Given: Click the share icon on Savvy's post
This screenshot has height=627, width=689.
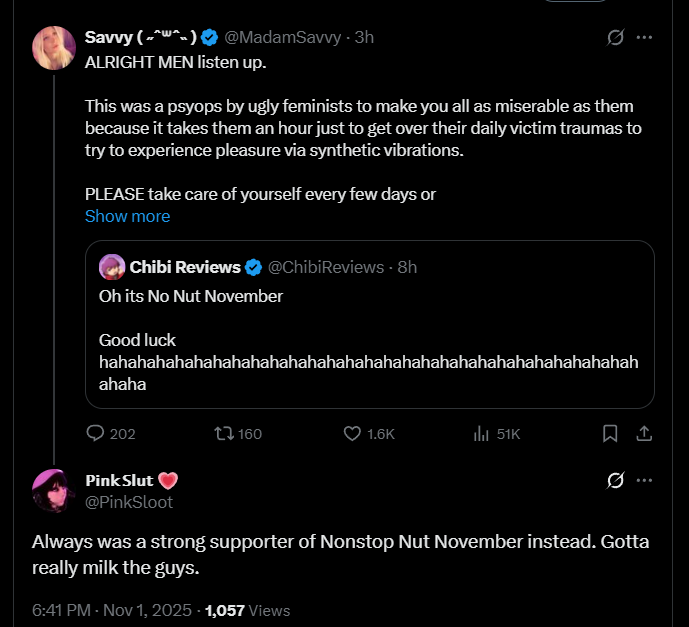Looking at the screenshot, I should point(645,433).
